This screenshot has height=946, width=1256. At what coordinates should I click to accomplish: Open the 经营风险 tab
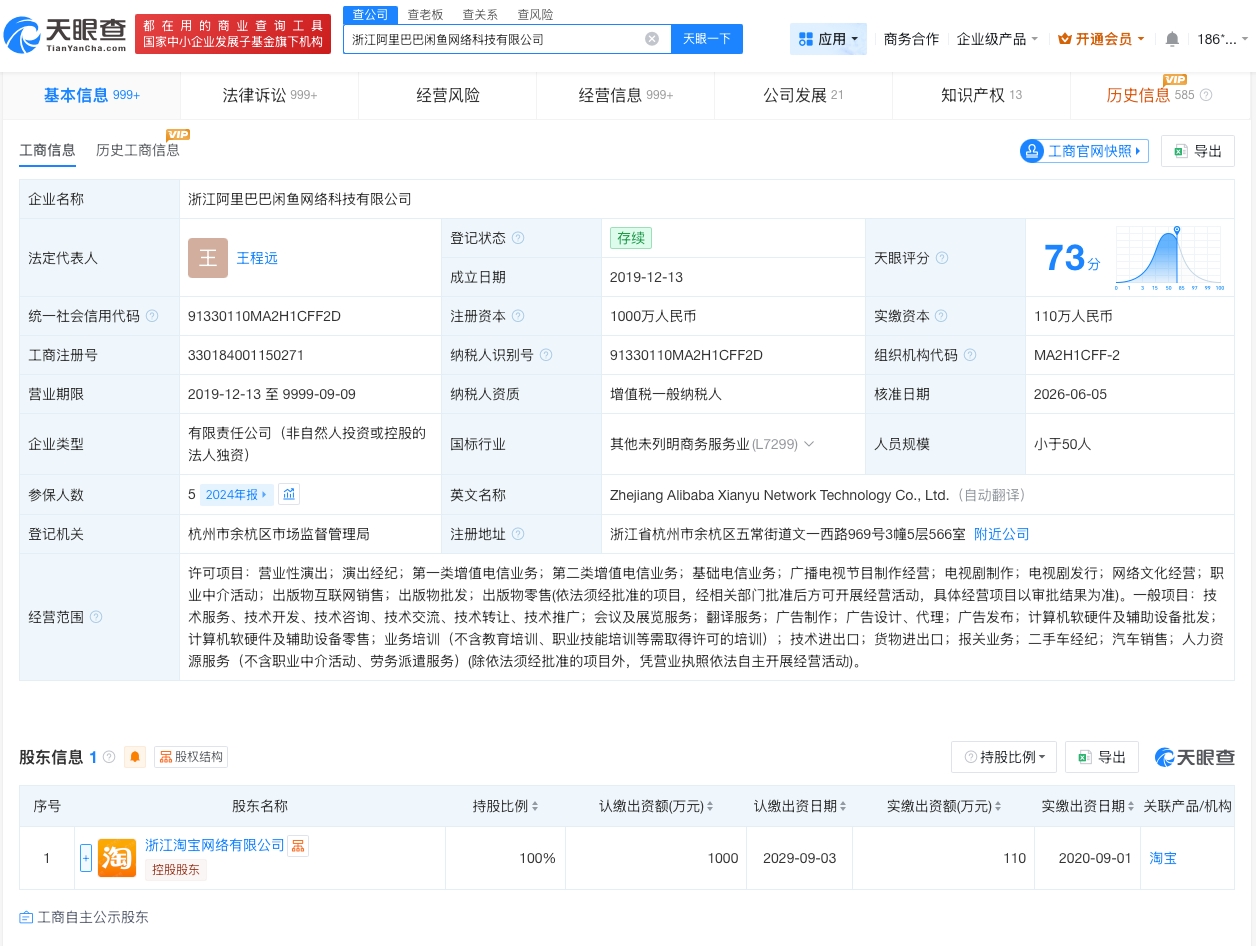448,96
